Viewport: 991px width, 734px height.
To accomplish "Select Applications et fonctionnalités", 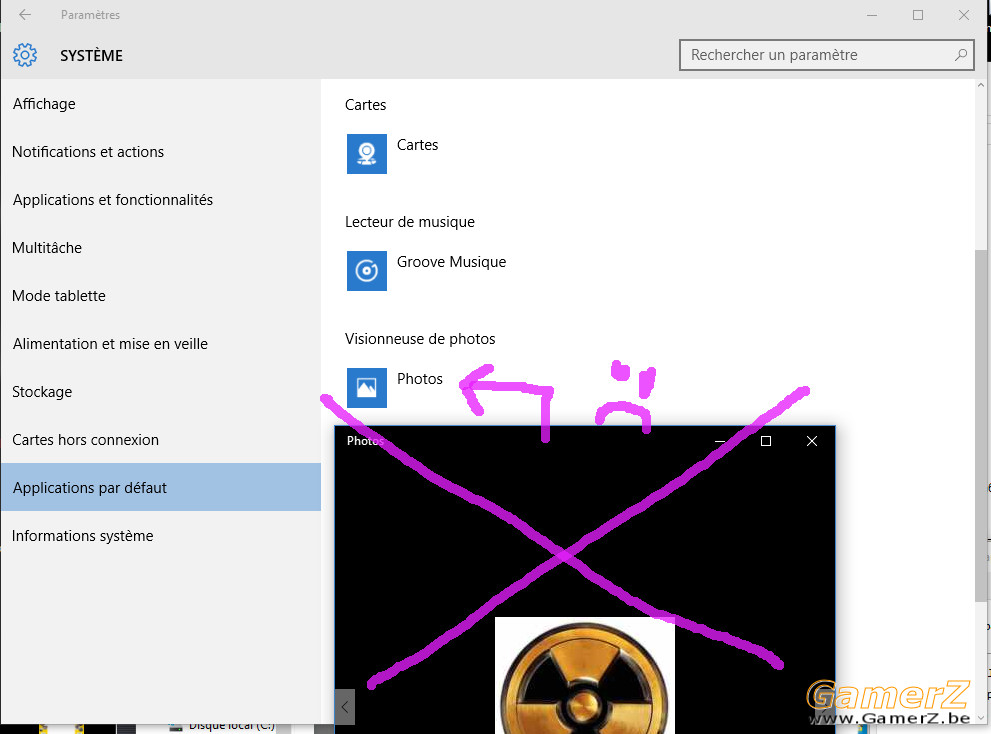I will tap(161, 200).
